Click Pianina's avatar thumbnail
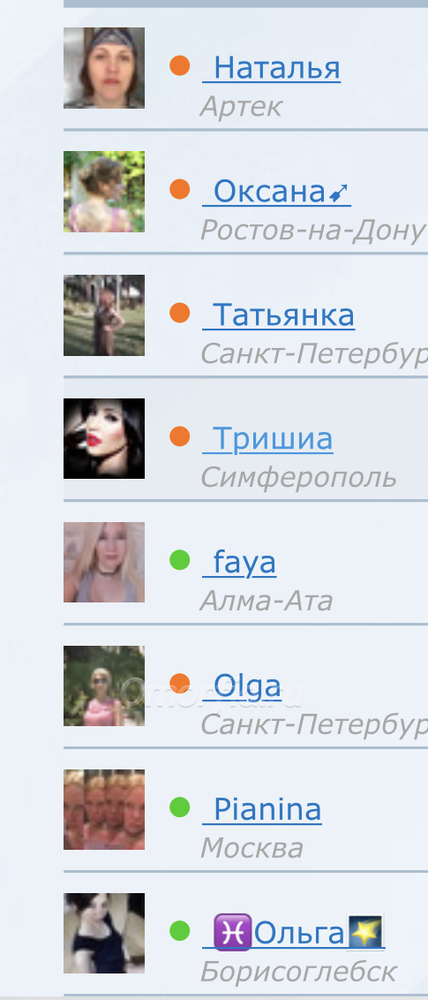Viewport: 428px width, 1000px height. pos(104,810)
